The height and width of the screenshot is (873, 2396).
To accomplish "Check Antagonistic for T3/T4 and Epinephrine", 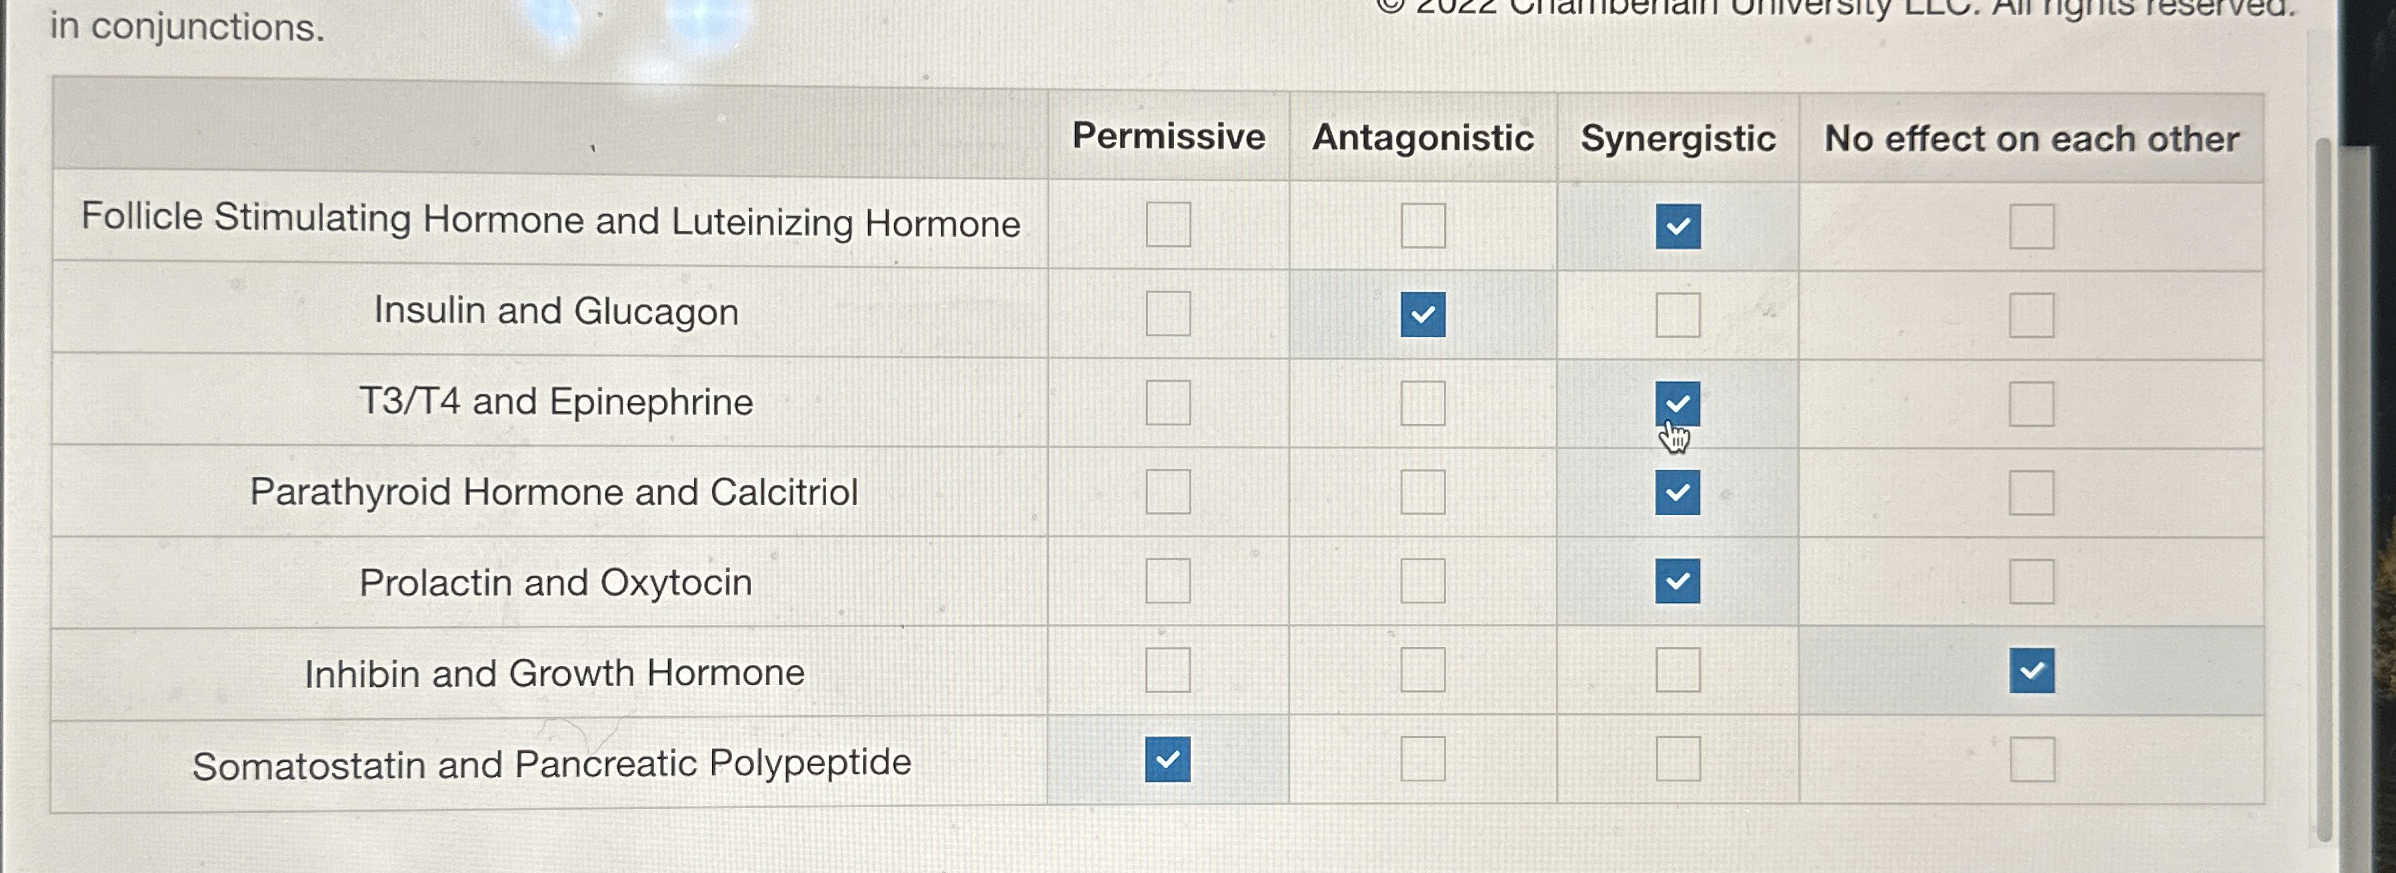I will [1423, 403].
